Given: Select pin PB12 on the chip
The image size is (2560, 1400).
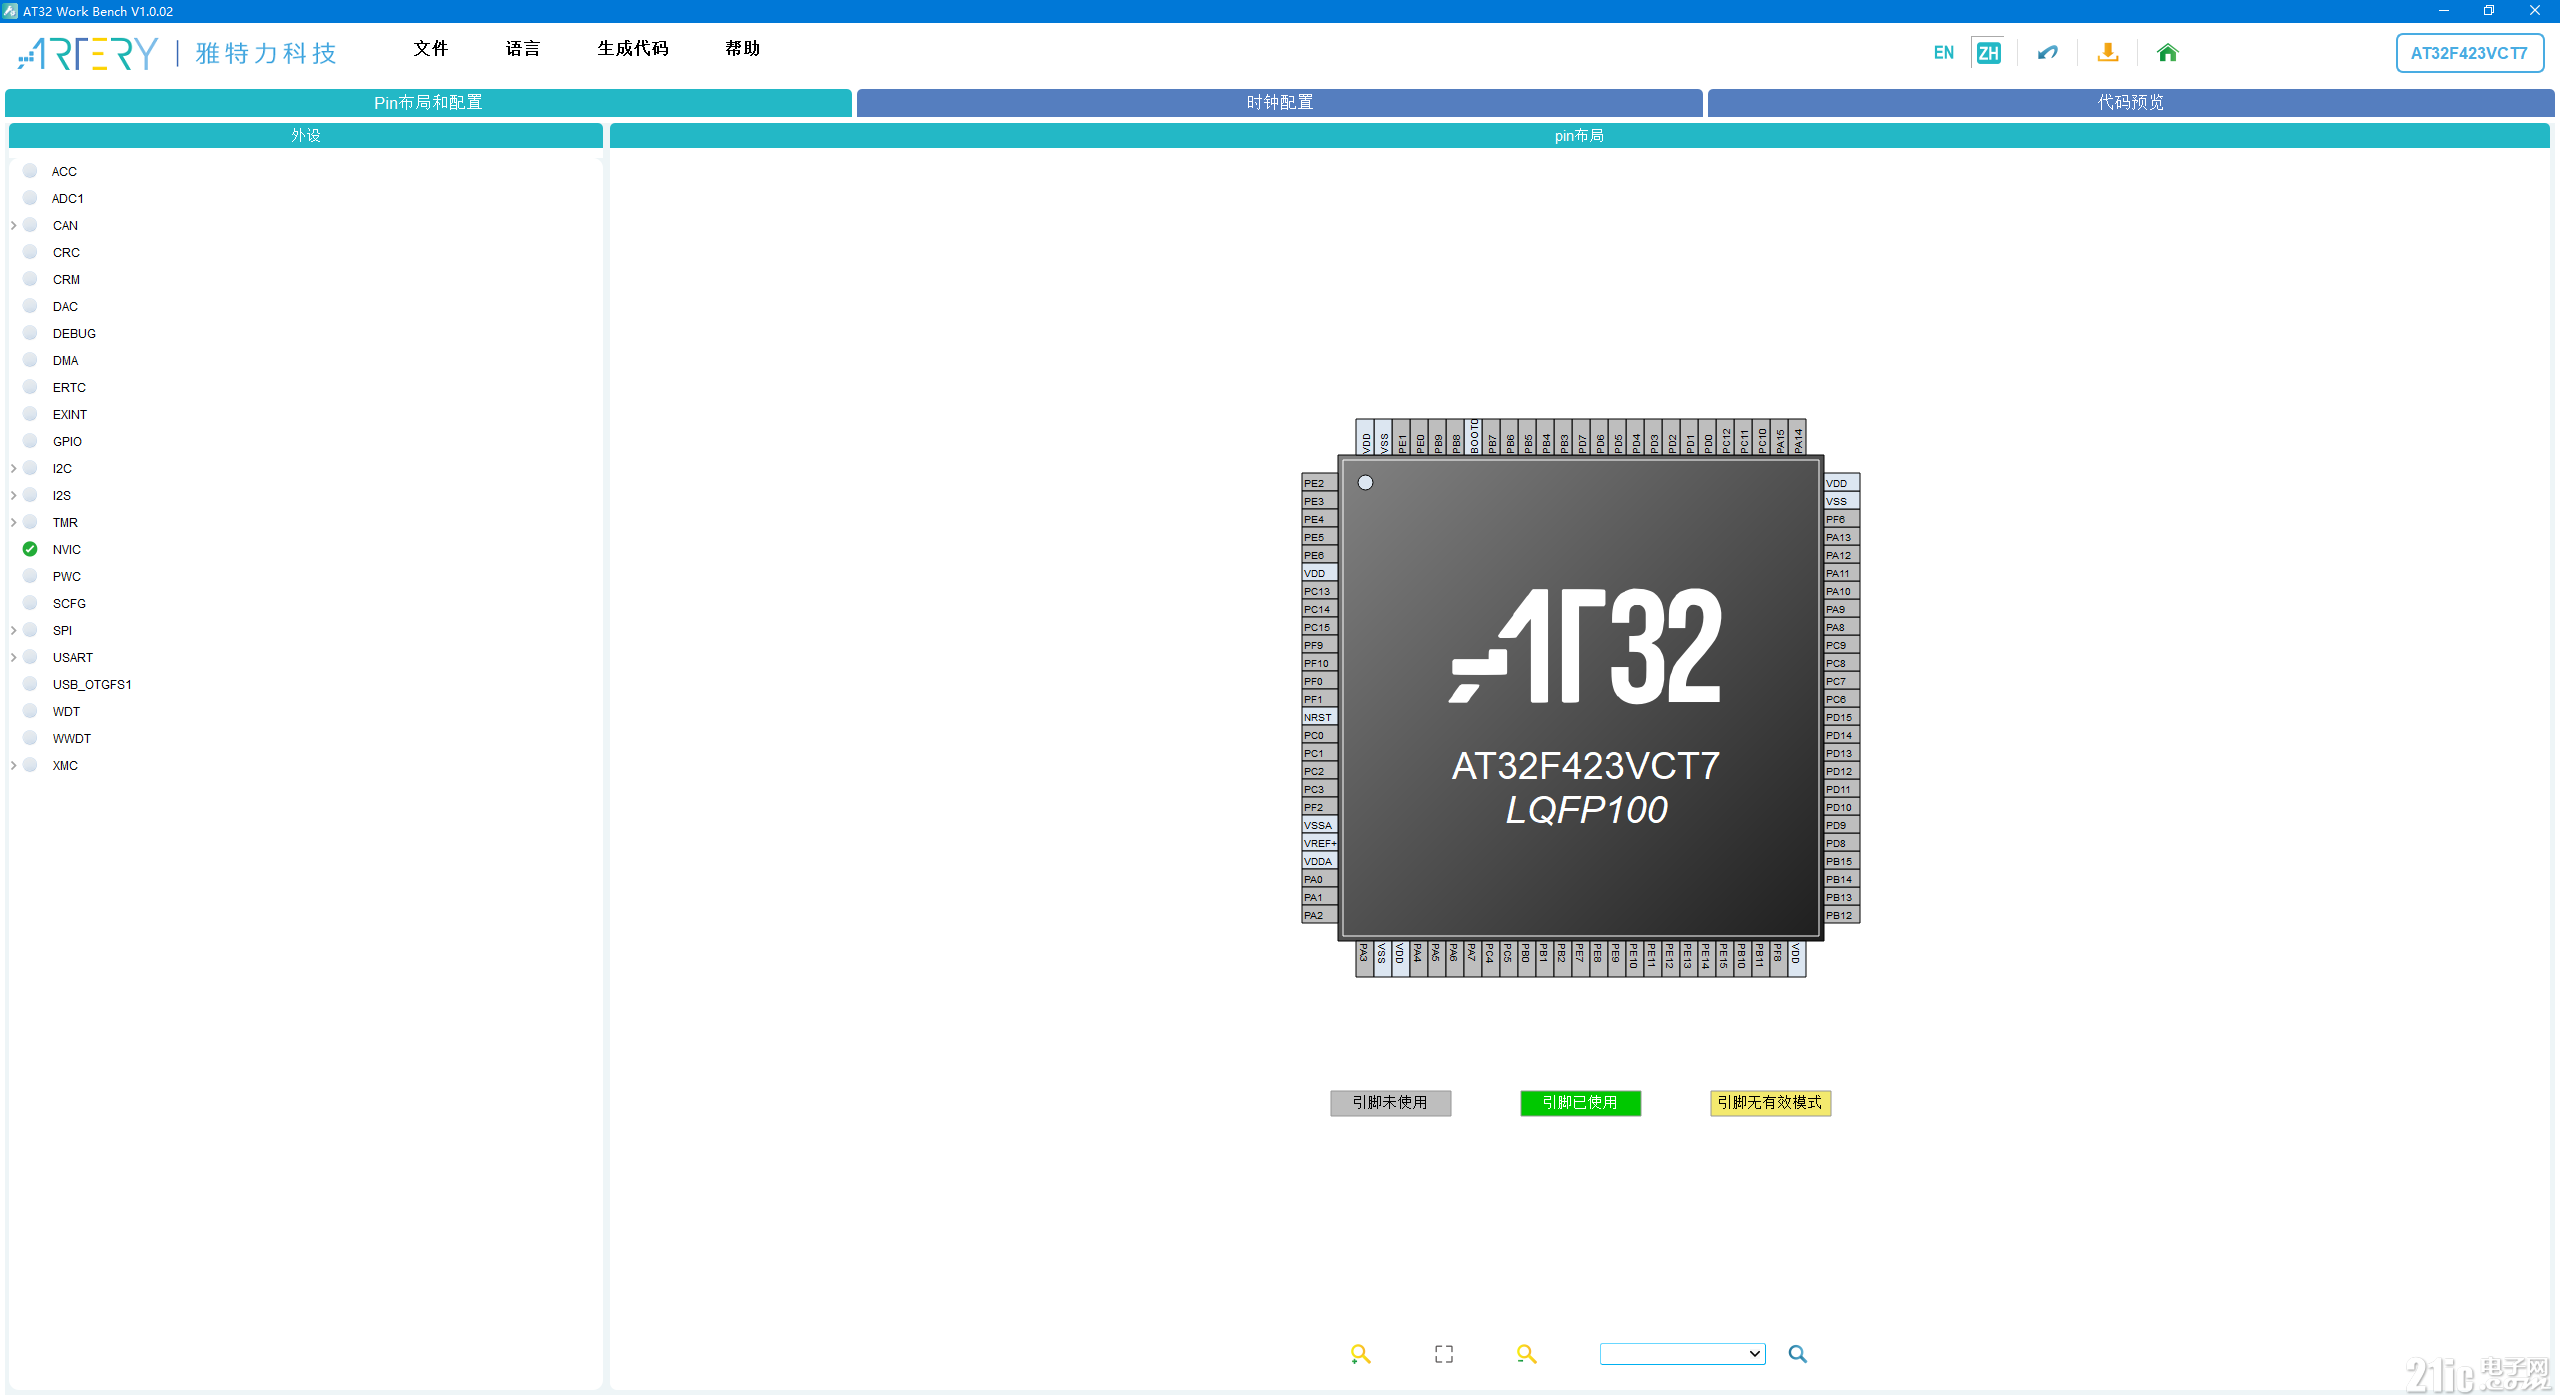Looking at the screenshot, I should tap(1842, 915).
